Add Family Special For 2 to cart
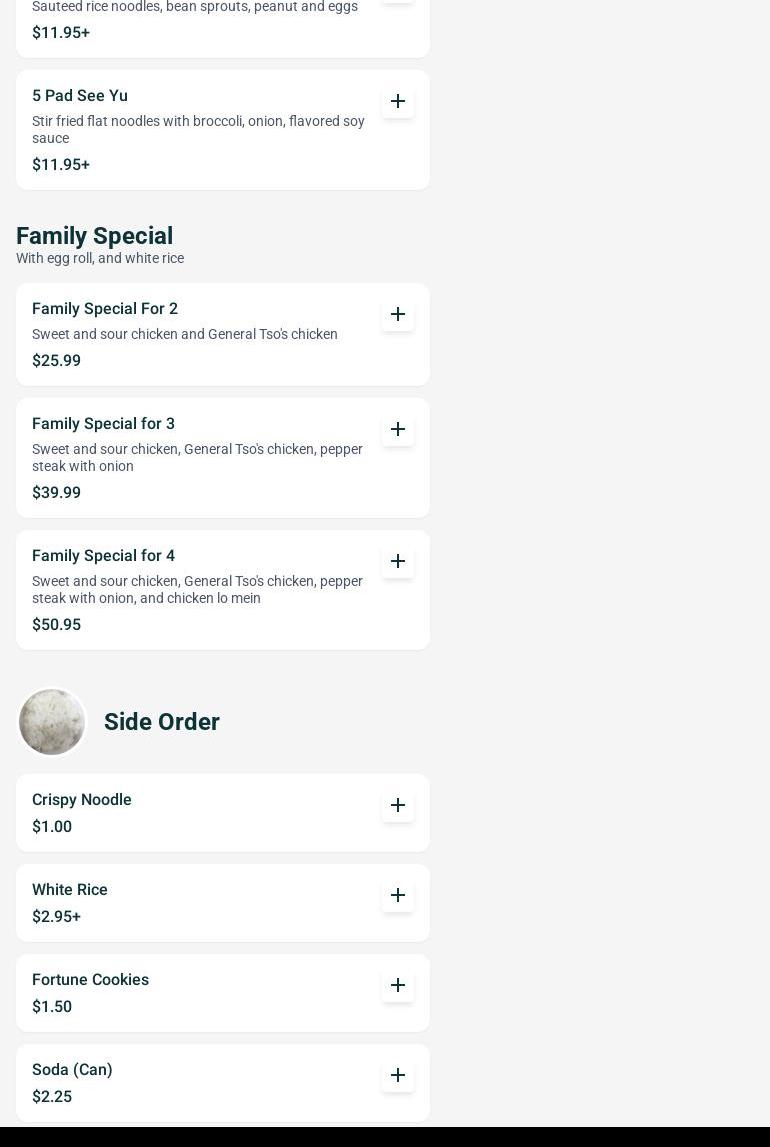 point(398,314)
